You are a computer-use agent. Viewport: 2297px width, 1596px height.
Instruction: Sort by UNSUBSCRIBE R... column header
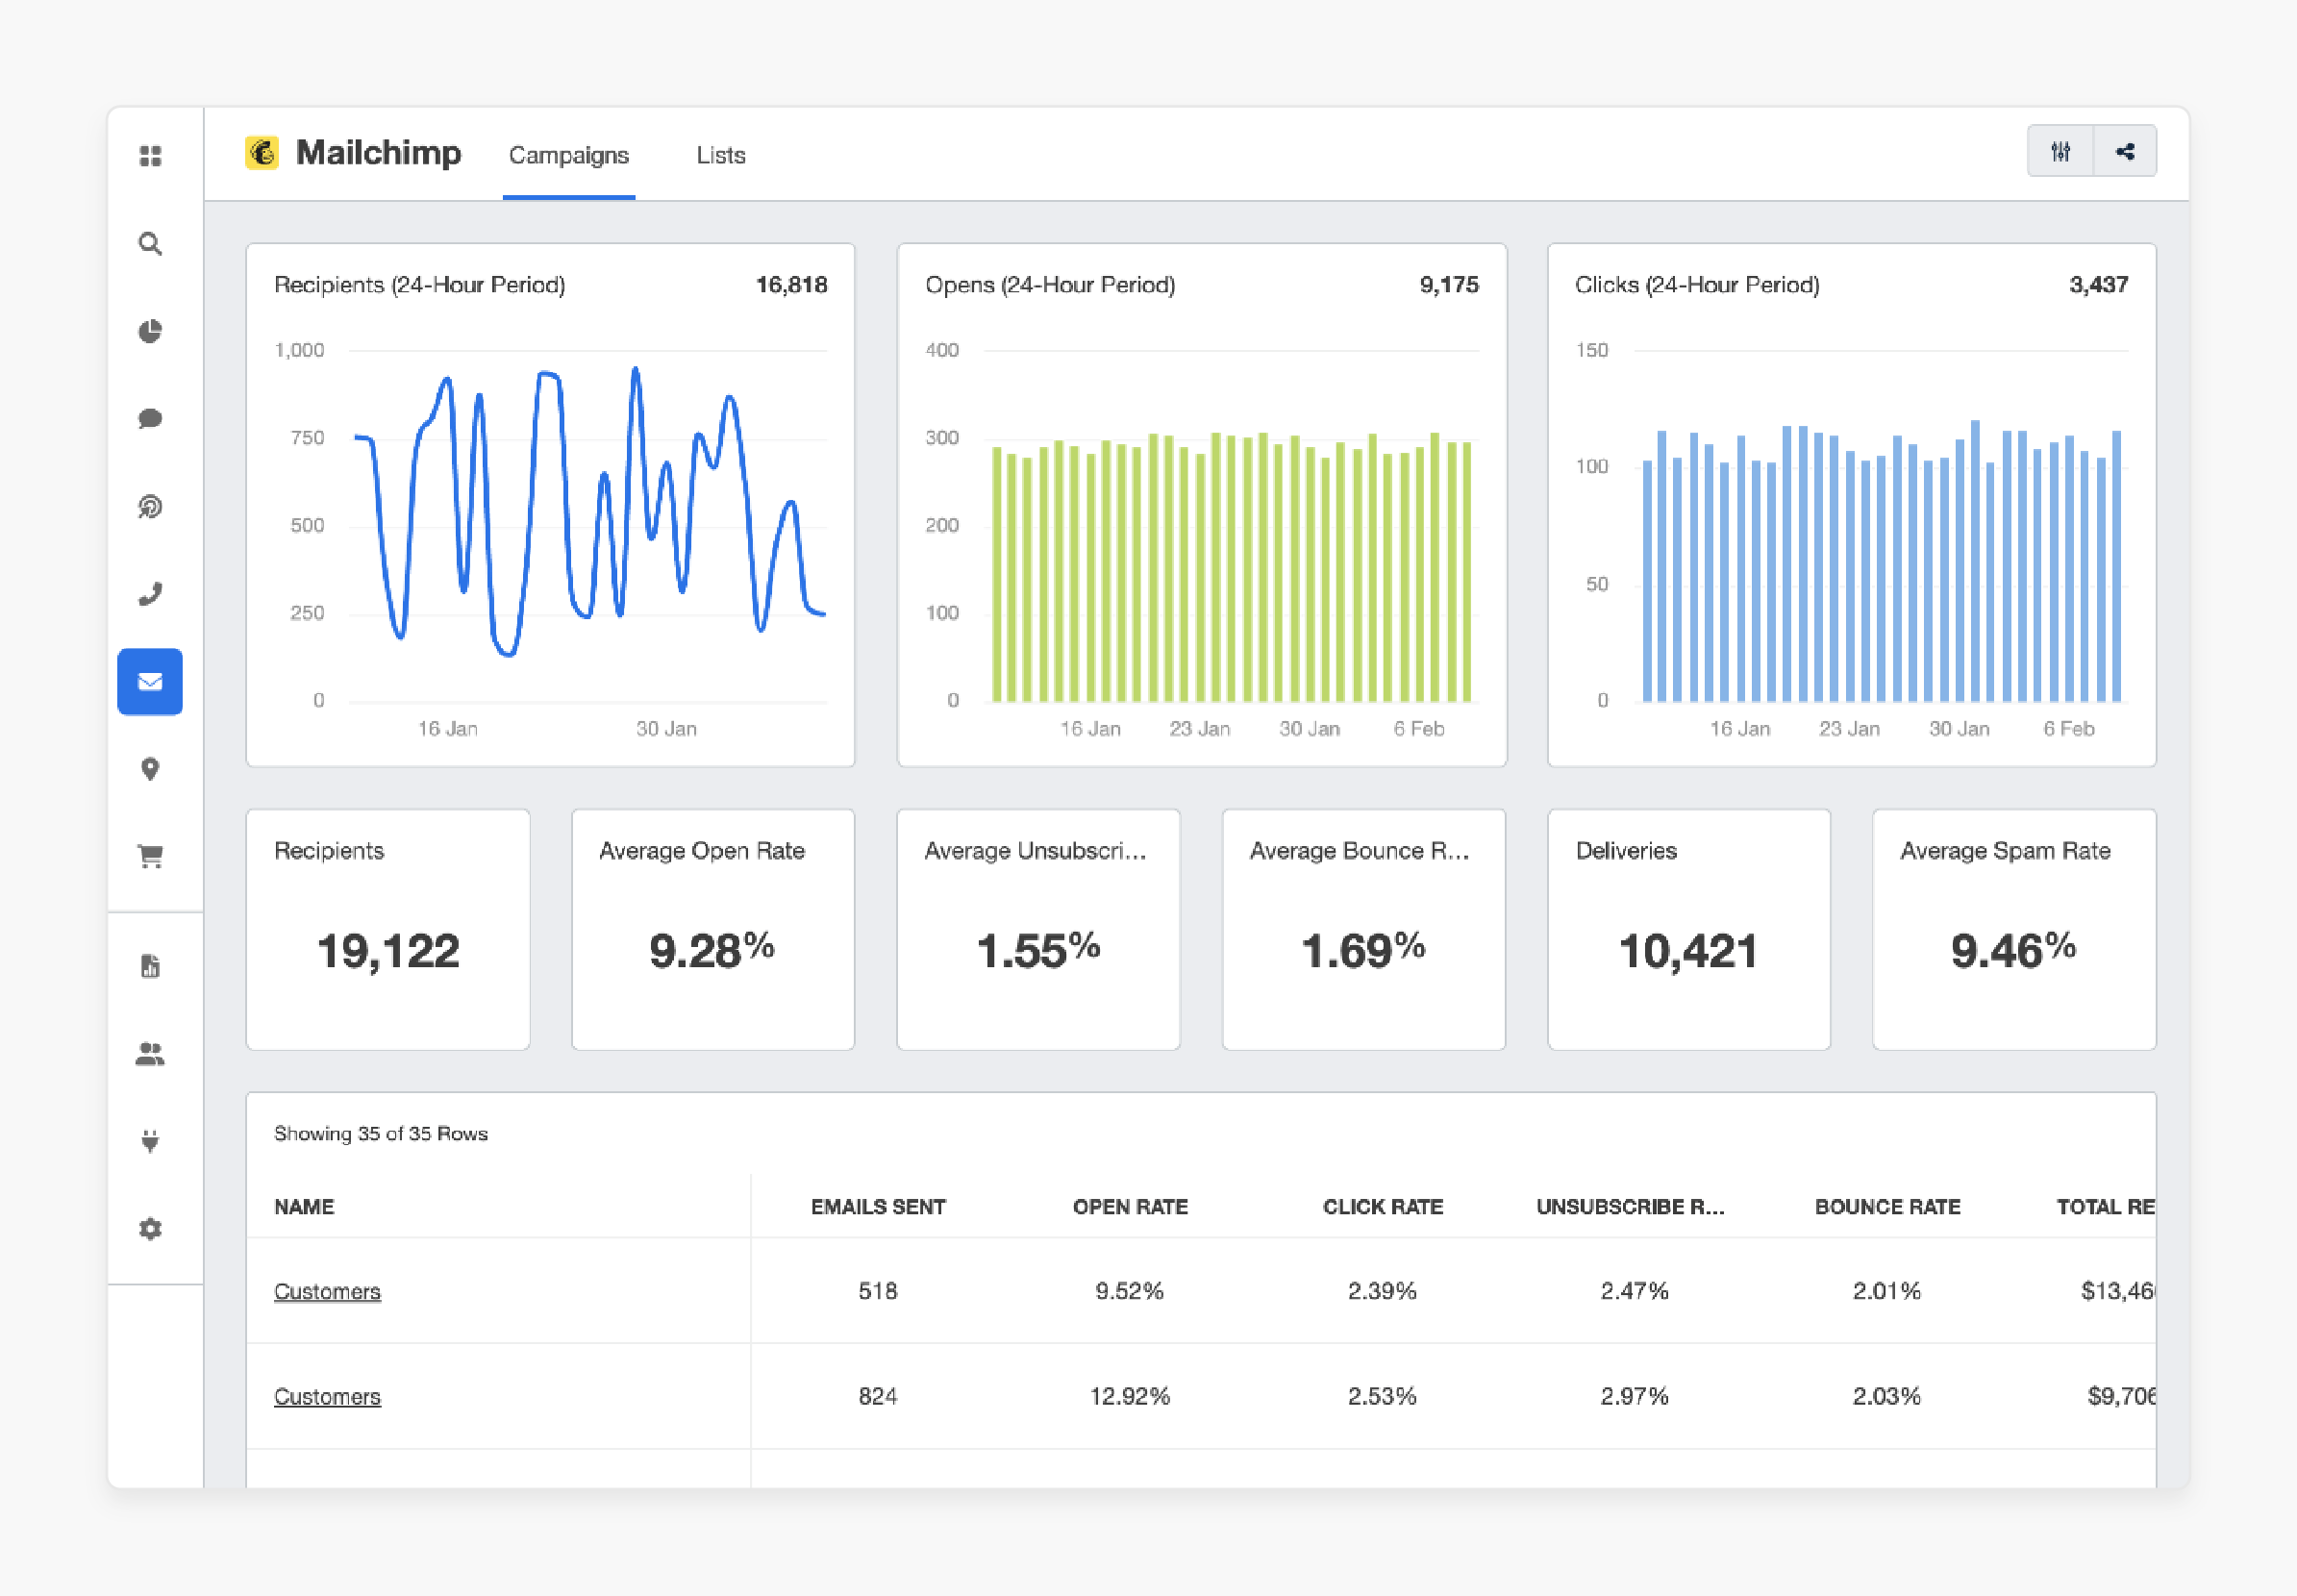[x=1630, y=1207]
